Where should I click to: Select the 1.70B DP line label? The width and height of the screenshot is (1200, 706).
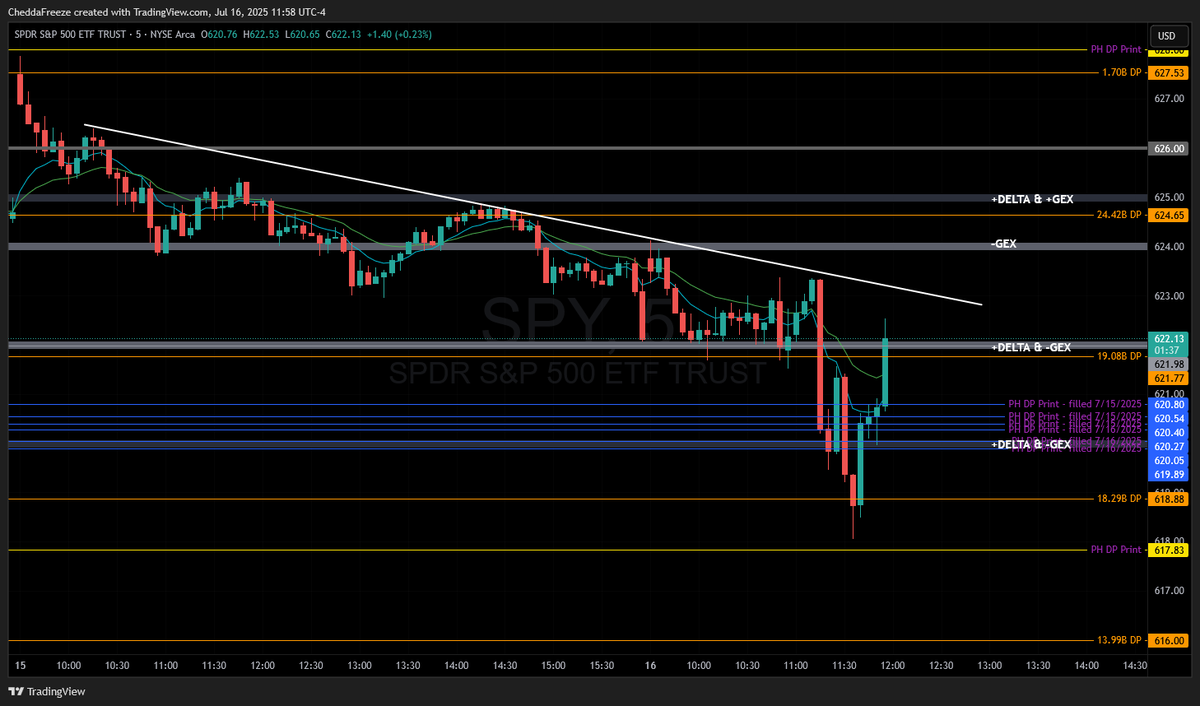(x=1120, y=73)
